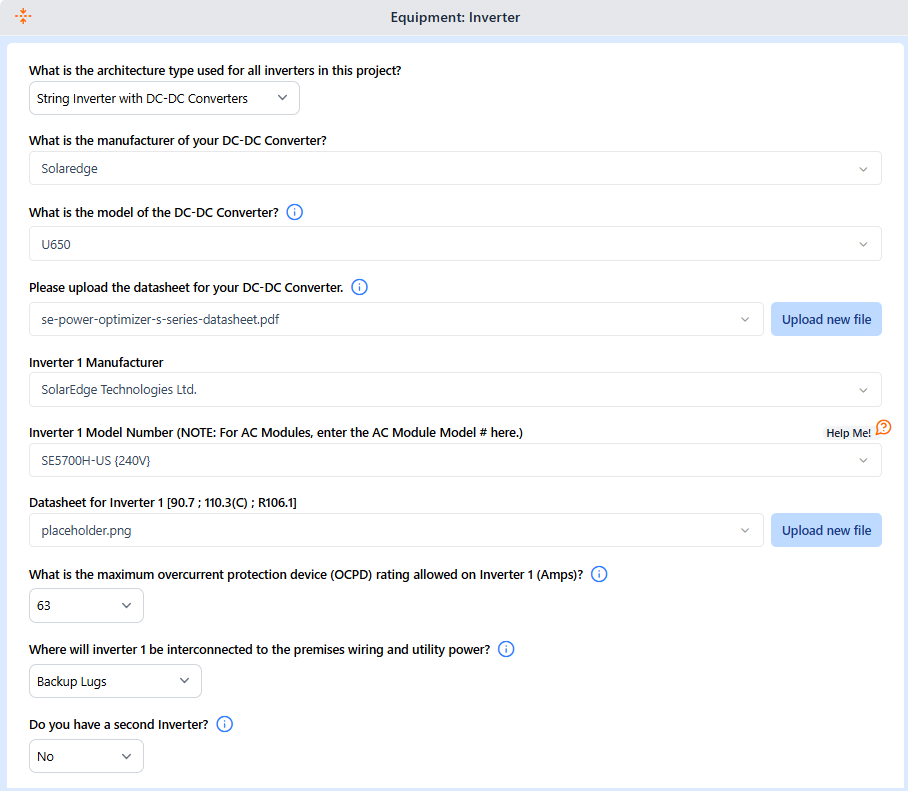Image resolution: width=908 pixels, height=791 pixels.
Task: Select the se-power-optimizer datasheet file dropdown
Action: click(396, 319)
